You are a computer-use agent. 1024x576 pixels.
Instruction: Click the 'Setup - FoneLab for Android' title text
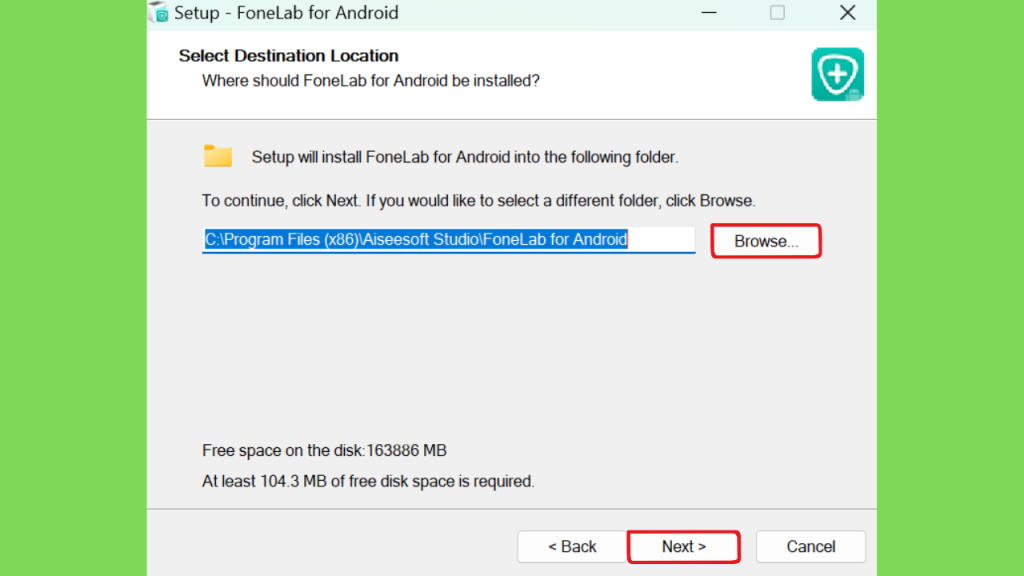286,13
